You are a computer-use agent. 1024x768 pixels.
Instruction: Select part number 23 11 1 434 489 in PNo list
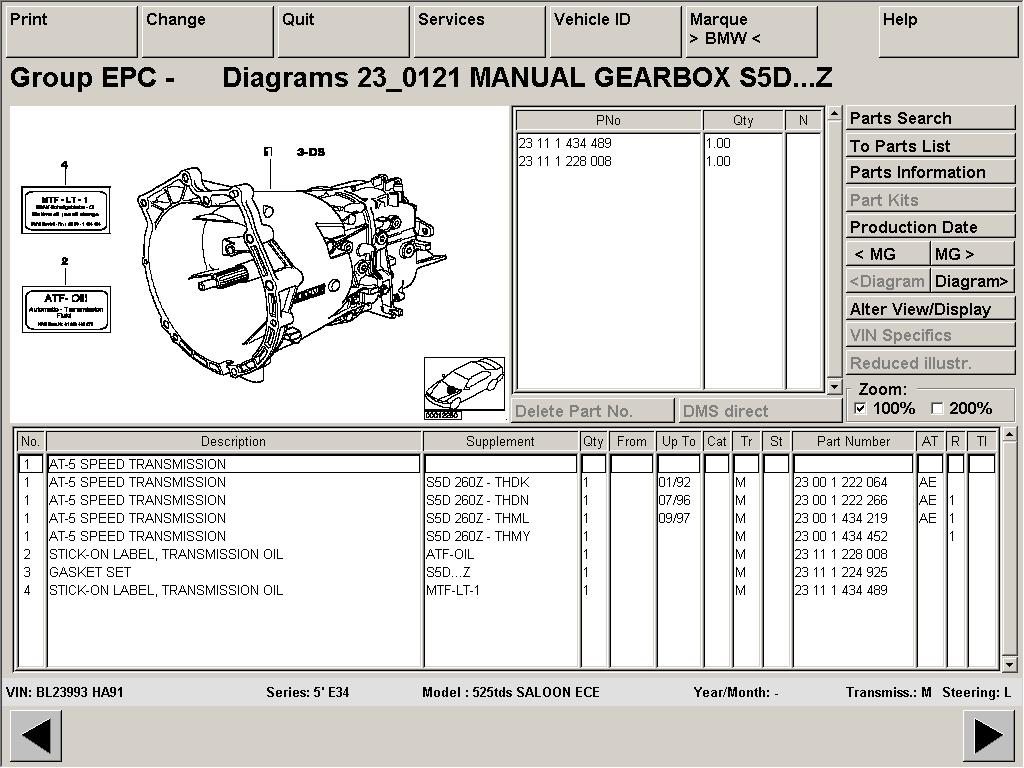(x=566, y=143)
